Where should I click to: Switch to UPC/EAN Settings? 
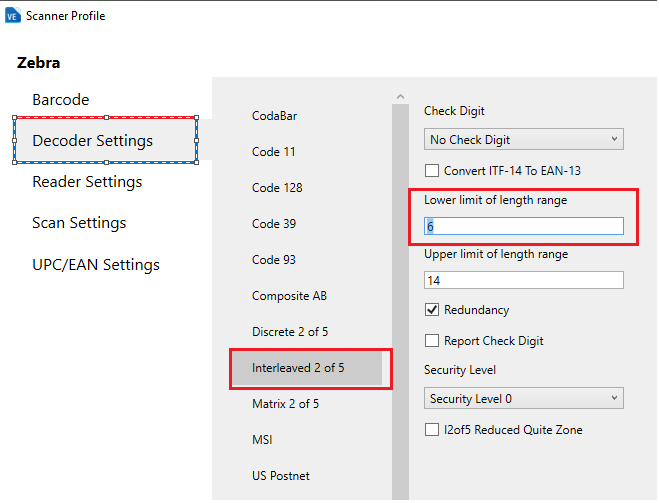pyautogui.click(x=96, y=265)
